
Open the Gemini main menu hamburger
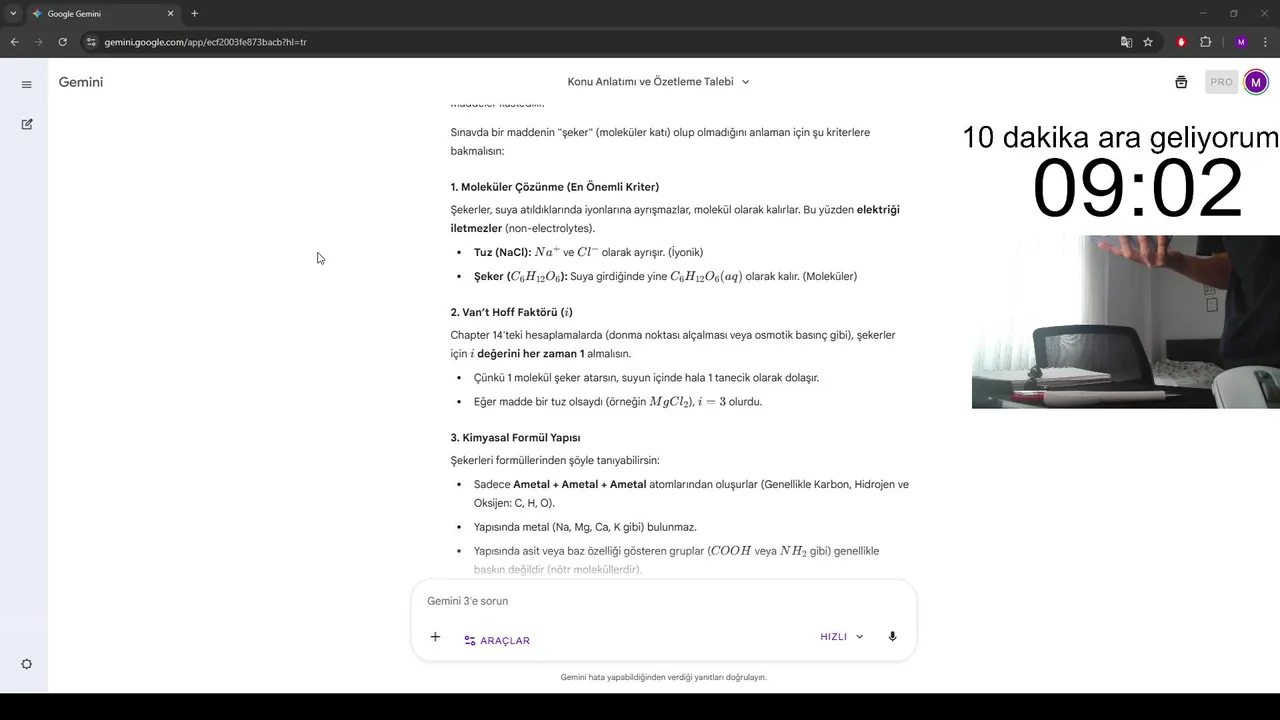[27, 84]
